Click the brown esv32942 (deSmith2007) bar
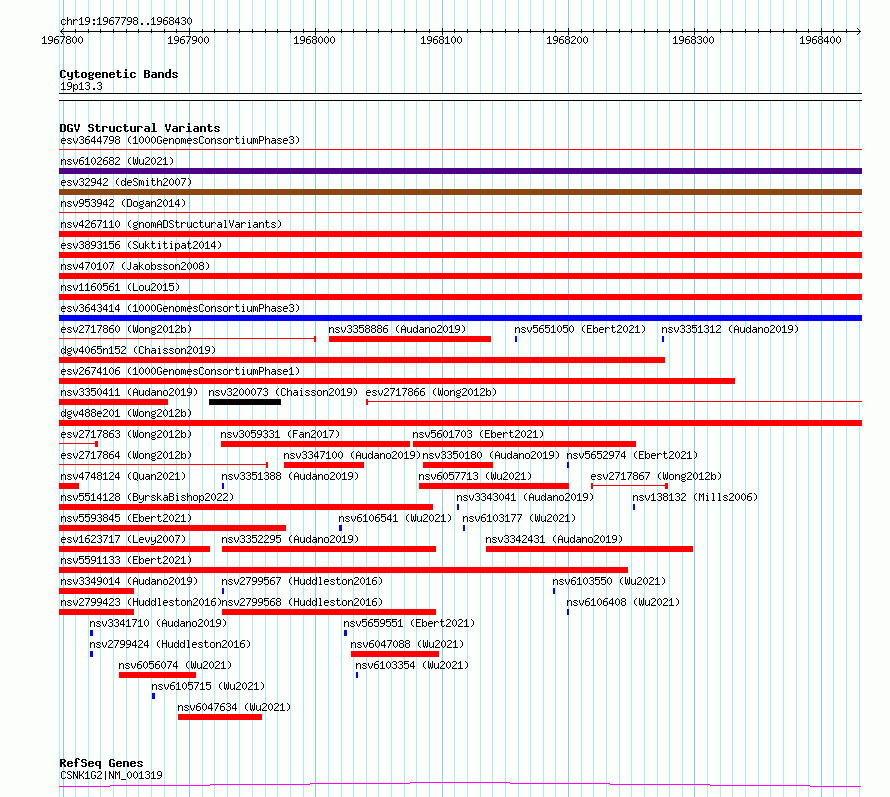The width and height of the screenshot is (890, 797). 460,192
